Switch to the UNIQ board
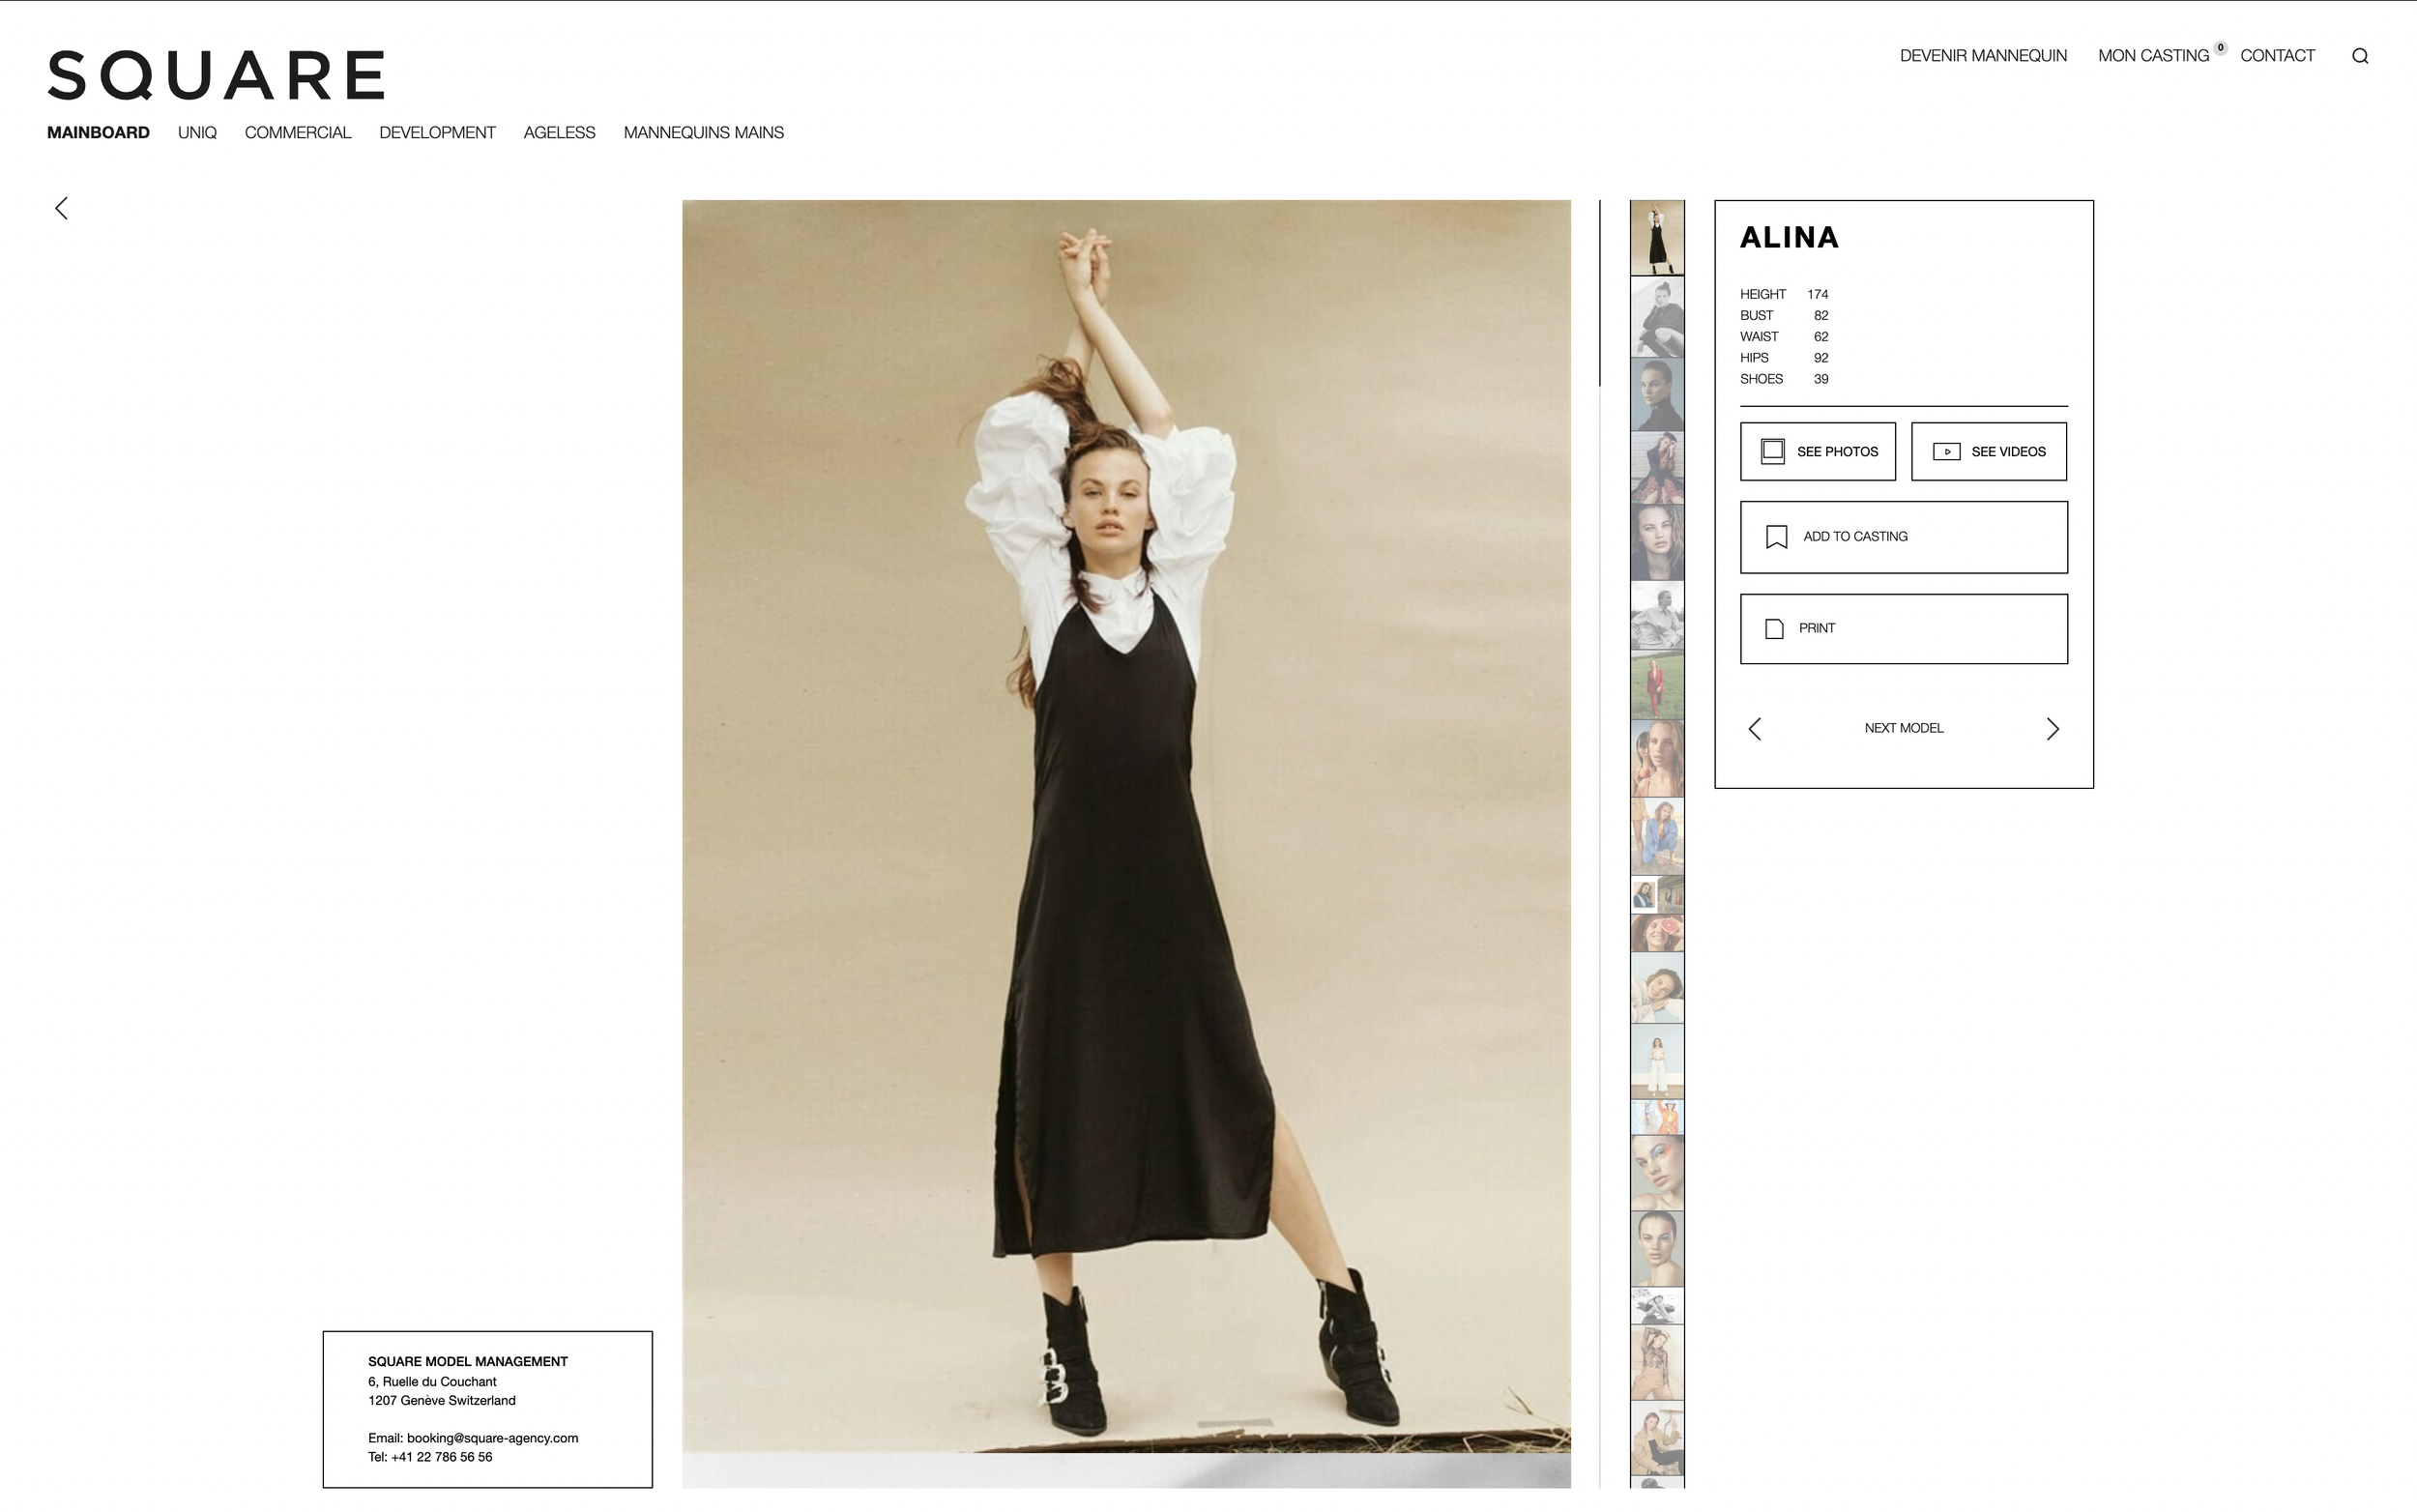The height and width of the screenshot is (1512, 2417). tap(197, 133)
